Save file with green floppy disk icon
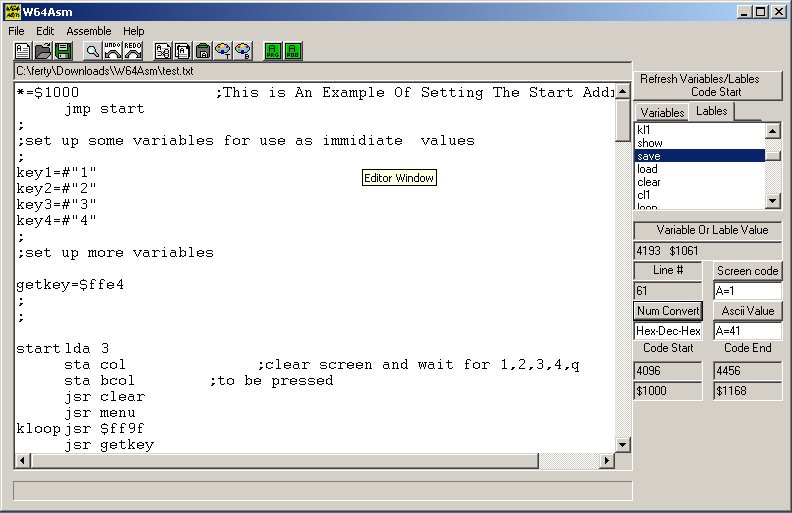792x513 pixels. point(63,51)
